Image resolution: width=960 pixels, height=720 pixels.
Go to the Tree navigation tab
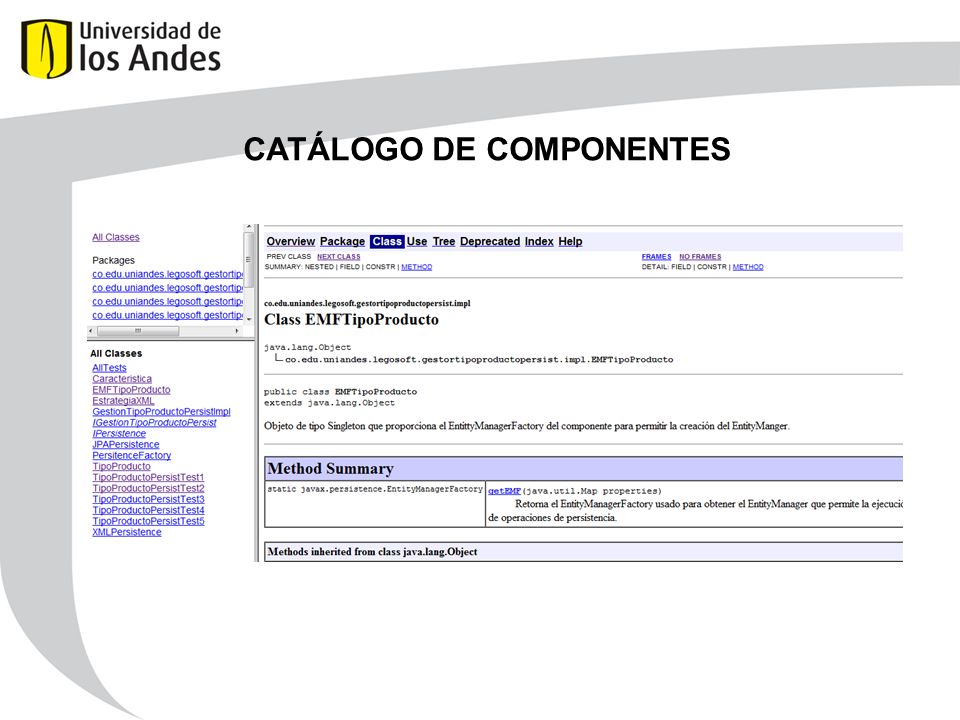tap(444, 242)
